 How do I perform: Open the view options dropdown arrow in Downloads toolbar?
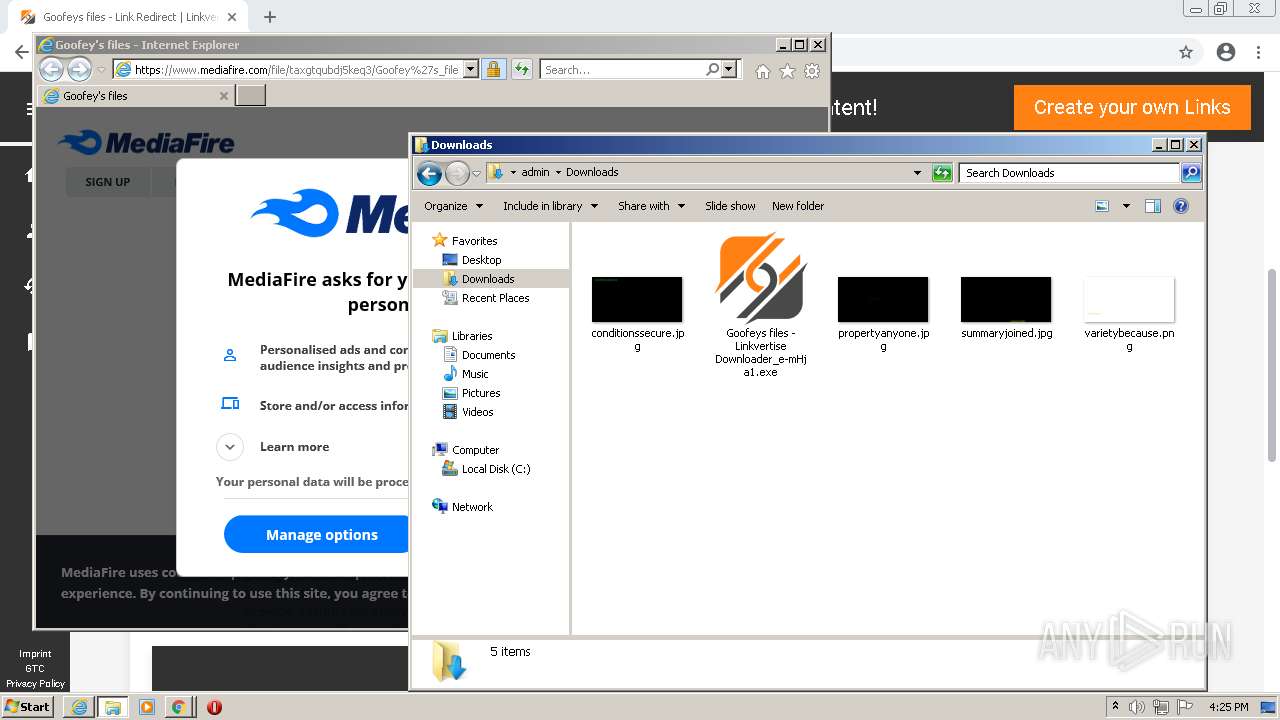click(x=1126, y=206)
